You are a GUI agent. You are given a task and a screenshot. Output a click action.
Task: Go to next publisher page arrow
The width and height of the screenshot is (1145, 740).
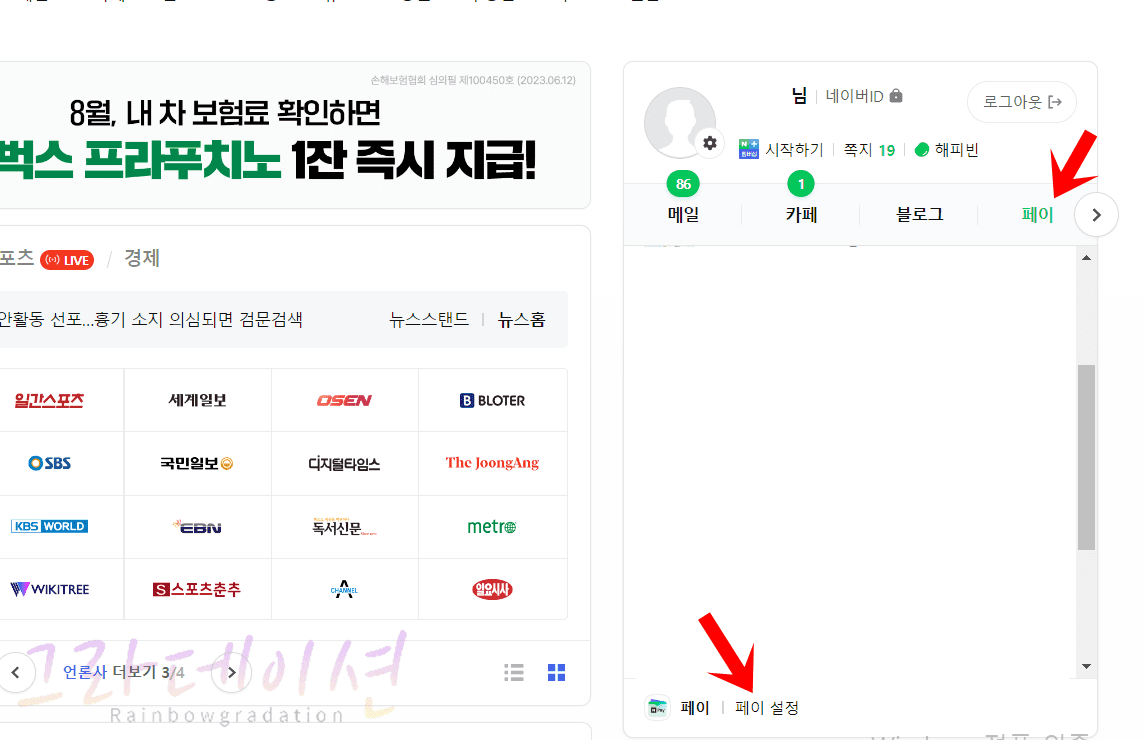click(x=231, y=672)
